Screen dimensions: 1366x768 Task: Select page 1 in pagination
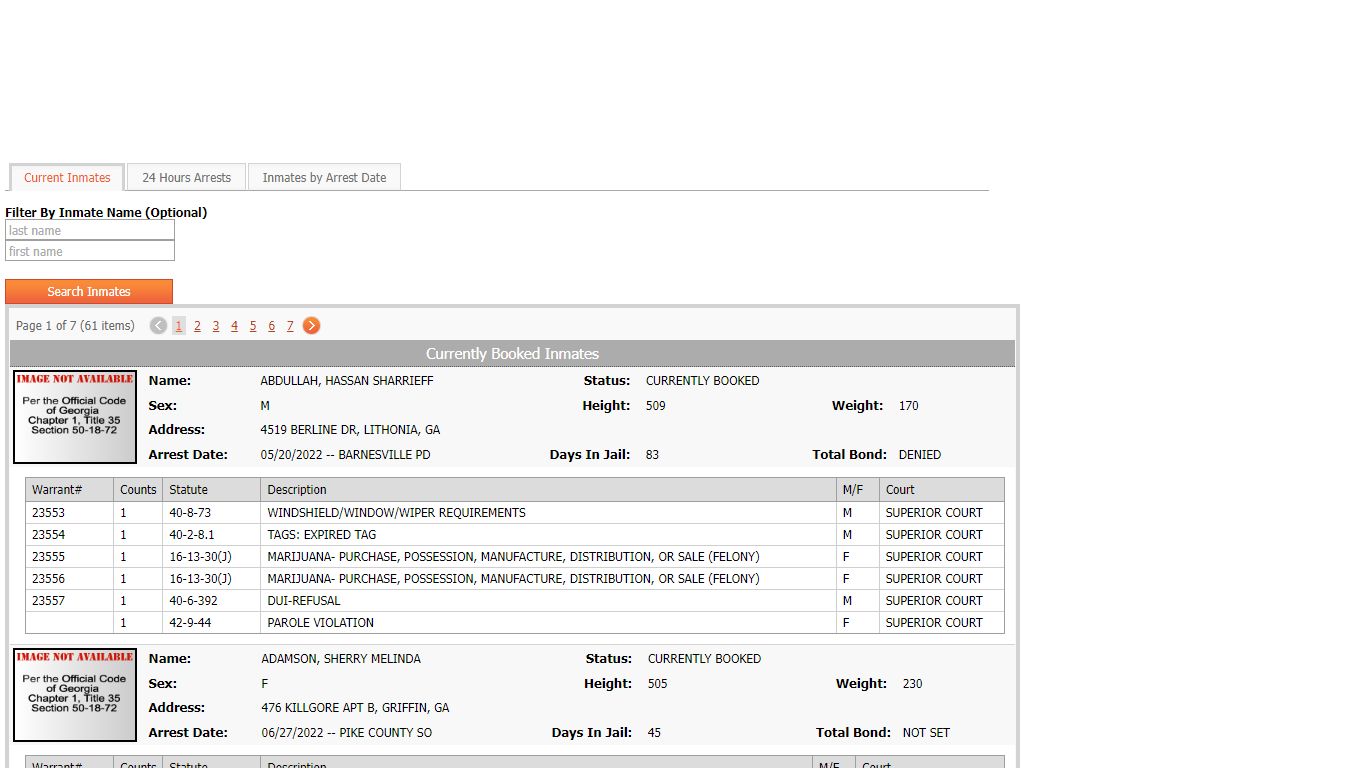(179, 325)
